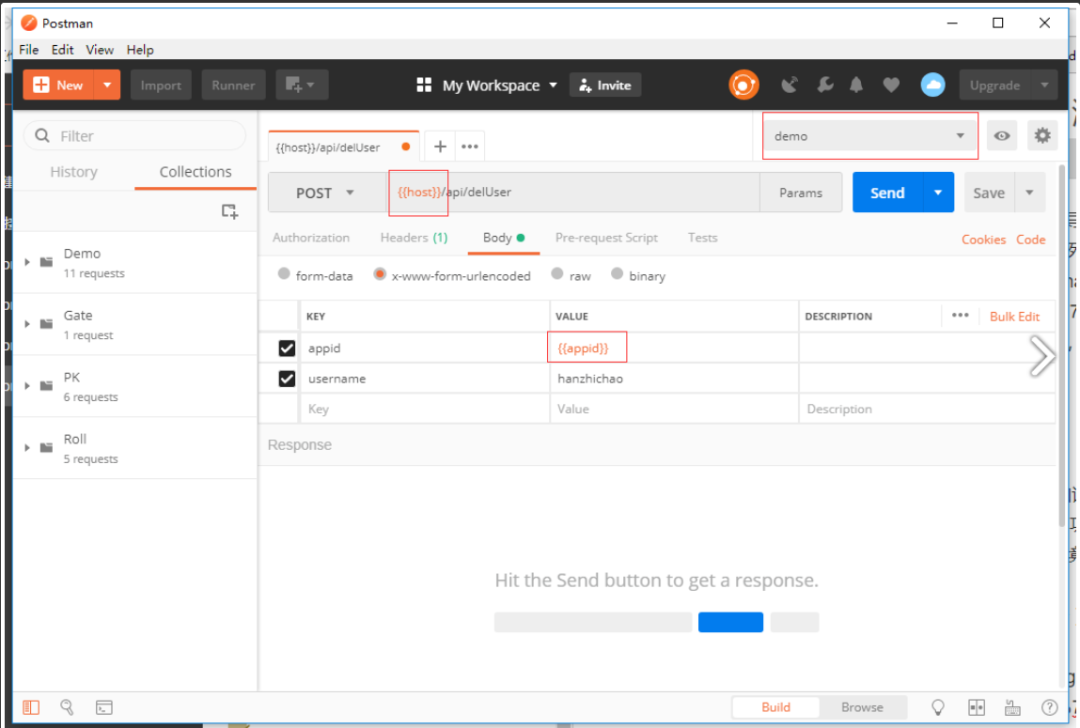Open notifications bell icon
Screen dimensions: 1080x728
click(x=856, y=85)
